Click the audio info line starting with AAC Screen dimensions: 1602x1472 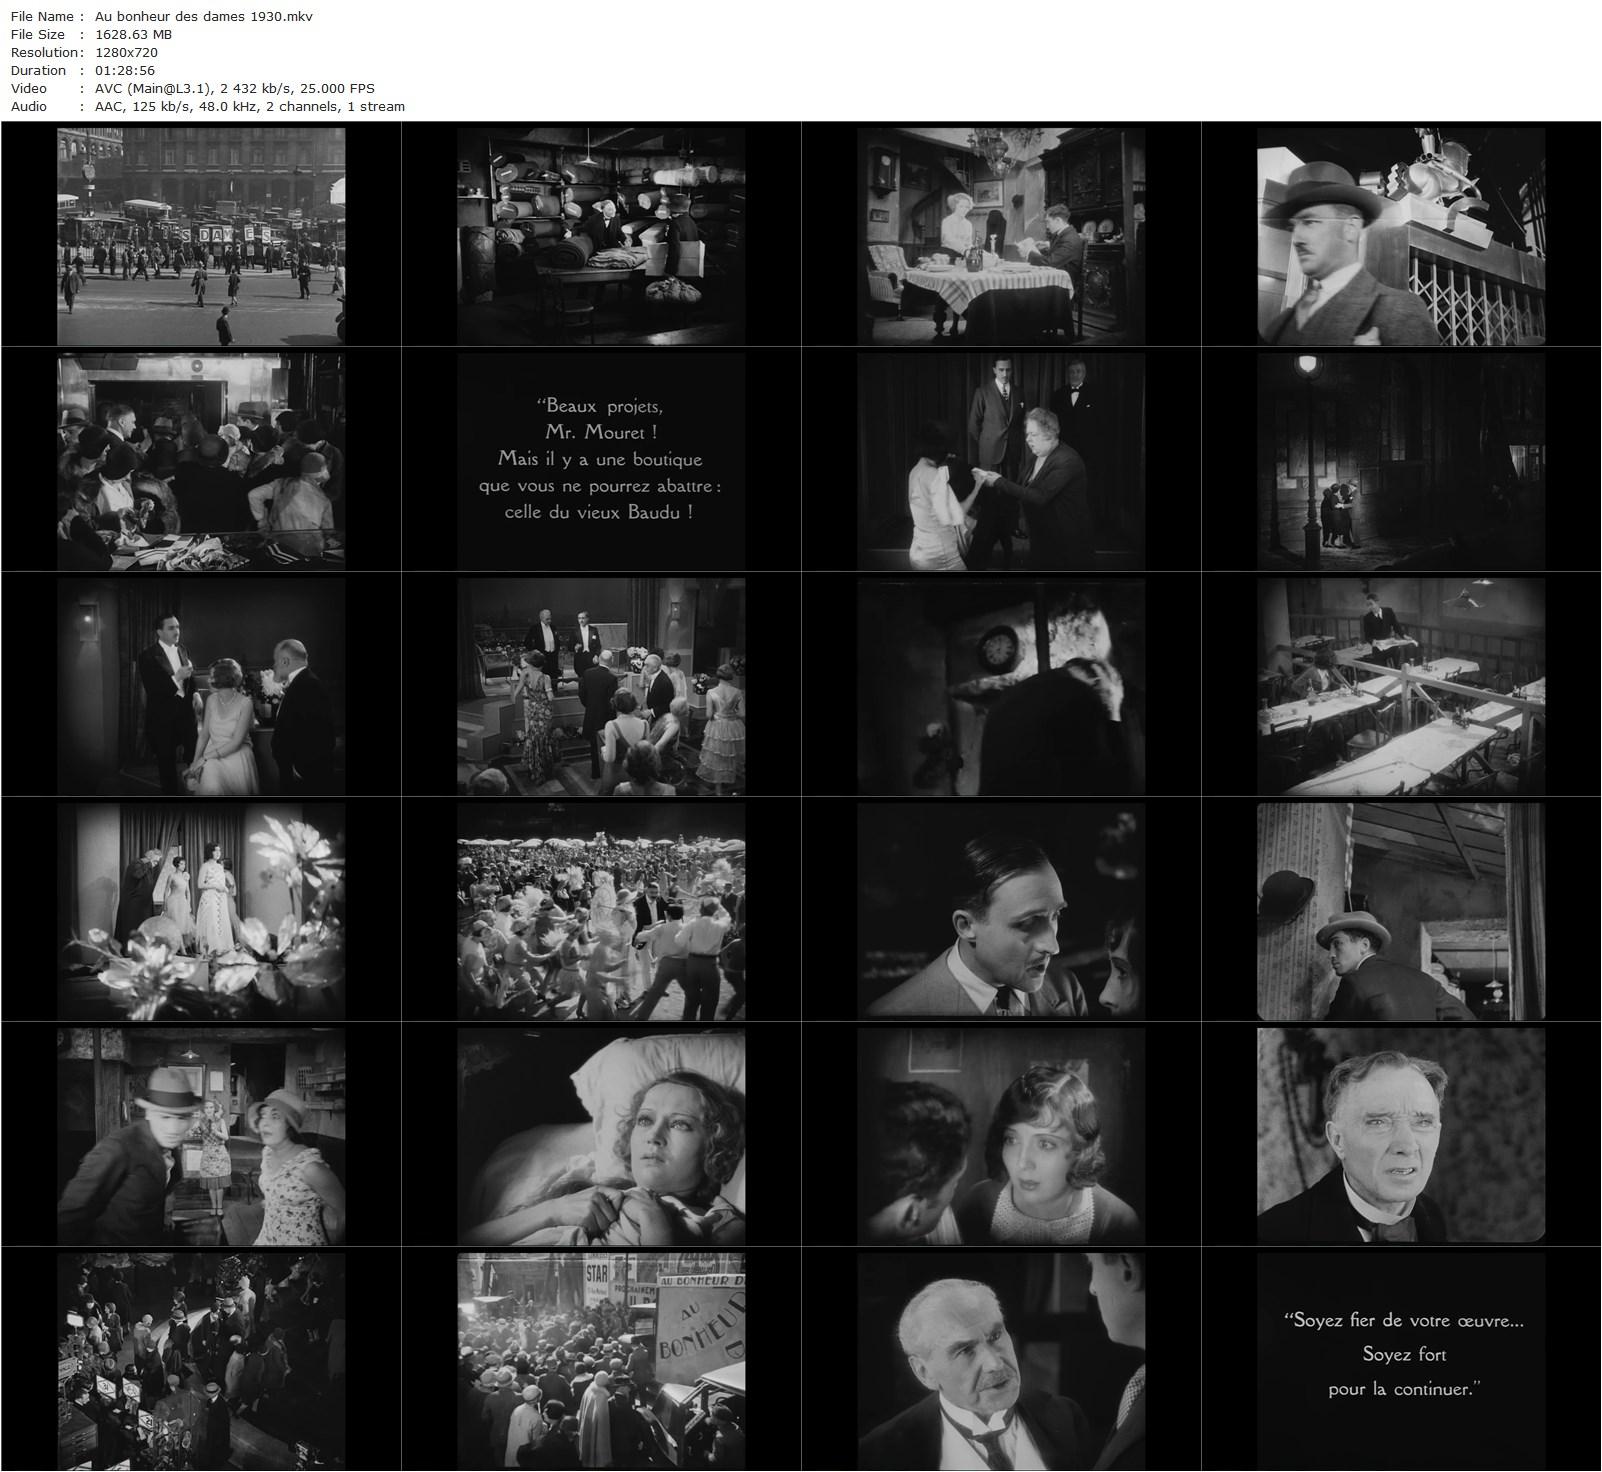pos(249,106)
